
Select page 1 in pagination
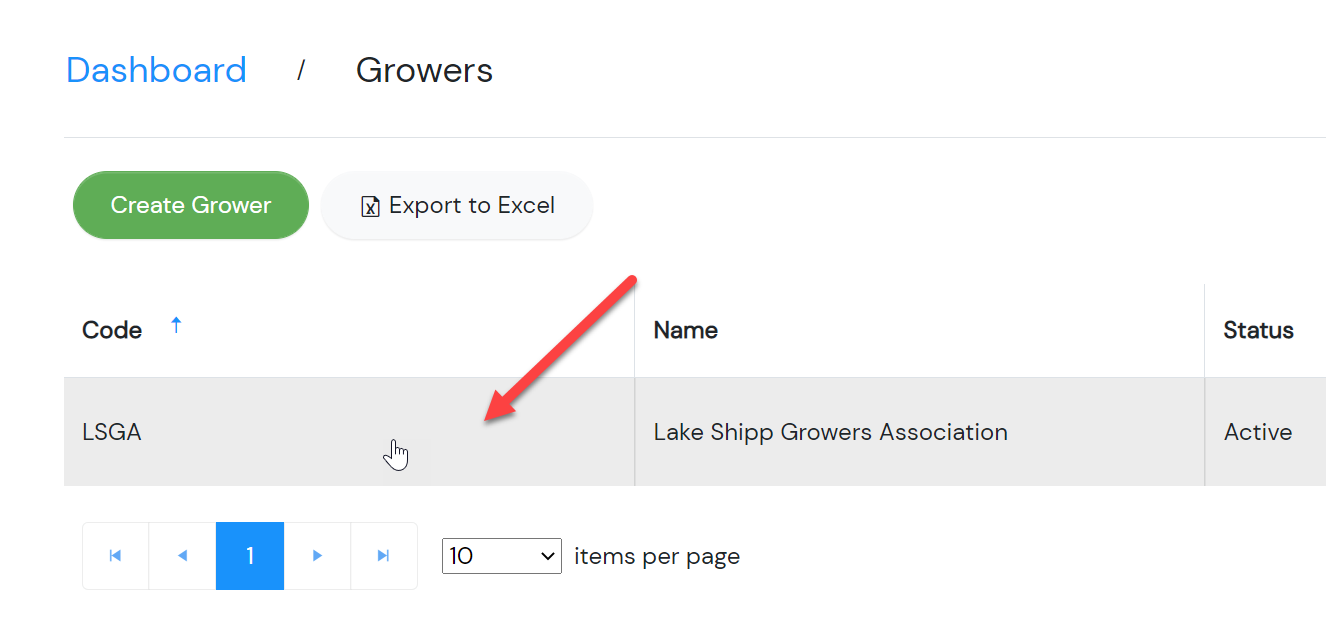[x=250, y=556]
